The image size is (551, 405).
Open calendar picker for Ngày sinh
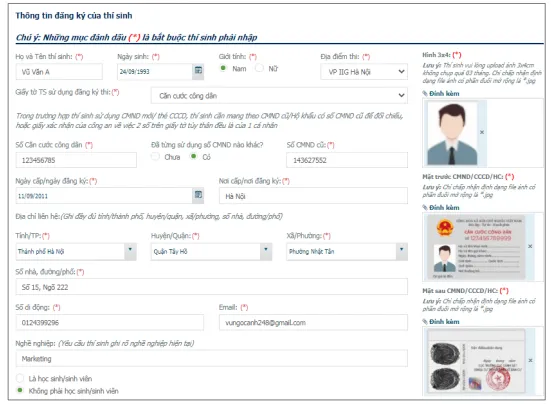(x=198, y=70)
